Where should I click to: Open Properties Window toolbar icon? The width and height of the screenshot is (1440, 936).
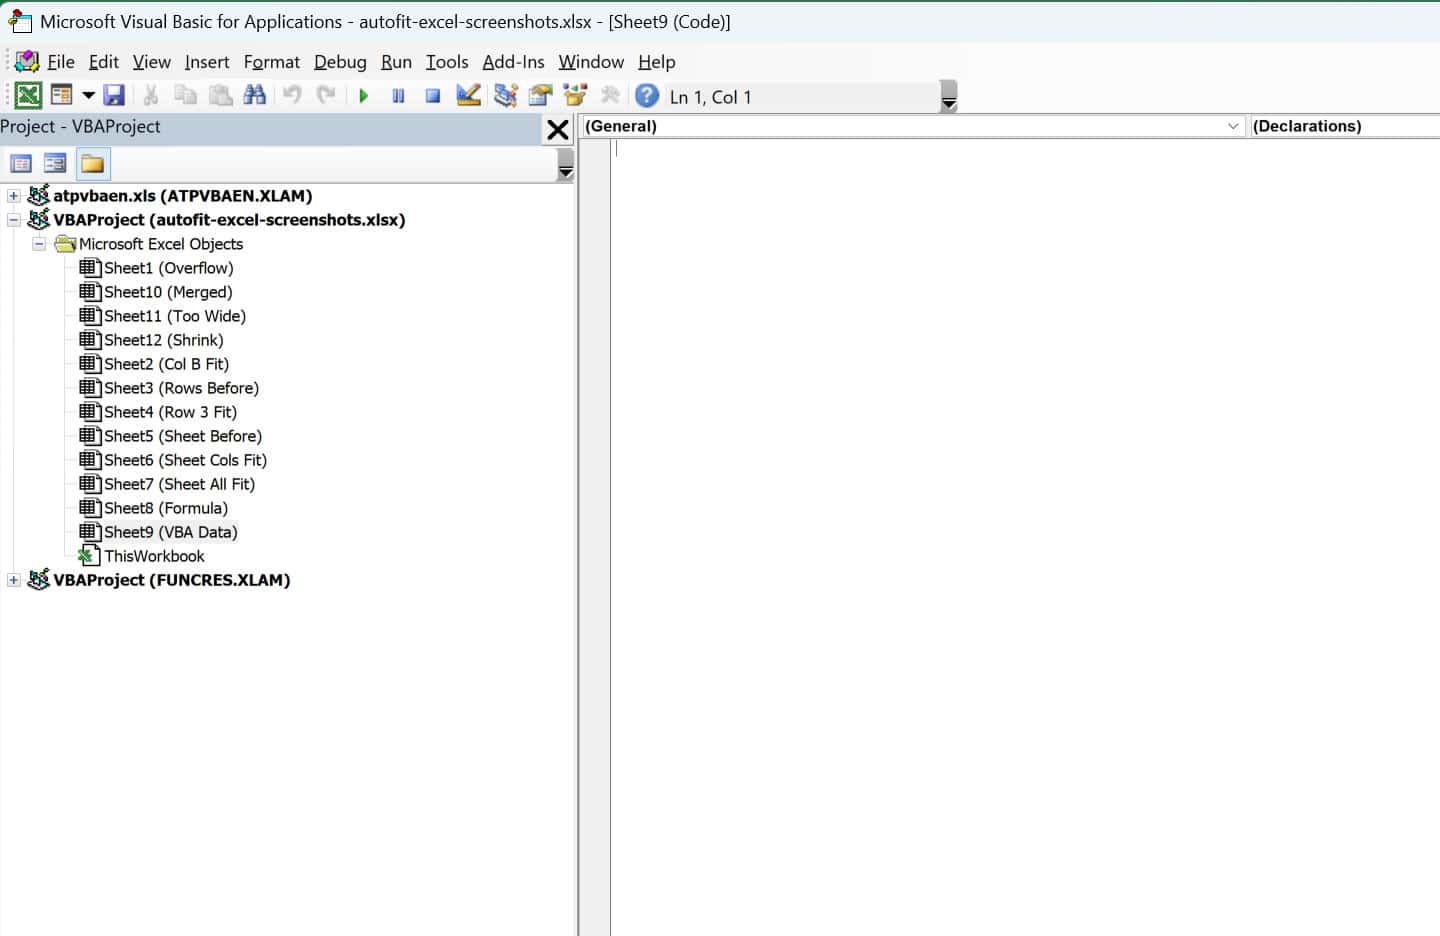540,96
